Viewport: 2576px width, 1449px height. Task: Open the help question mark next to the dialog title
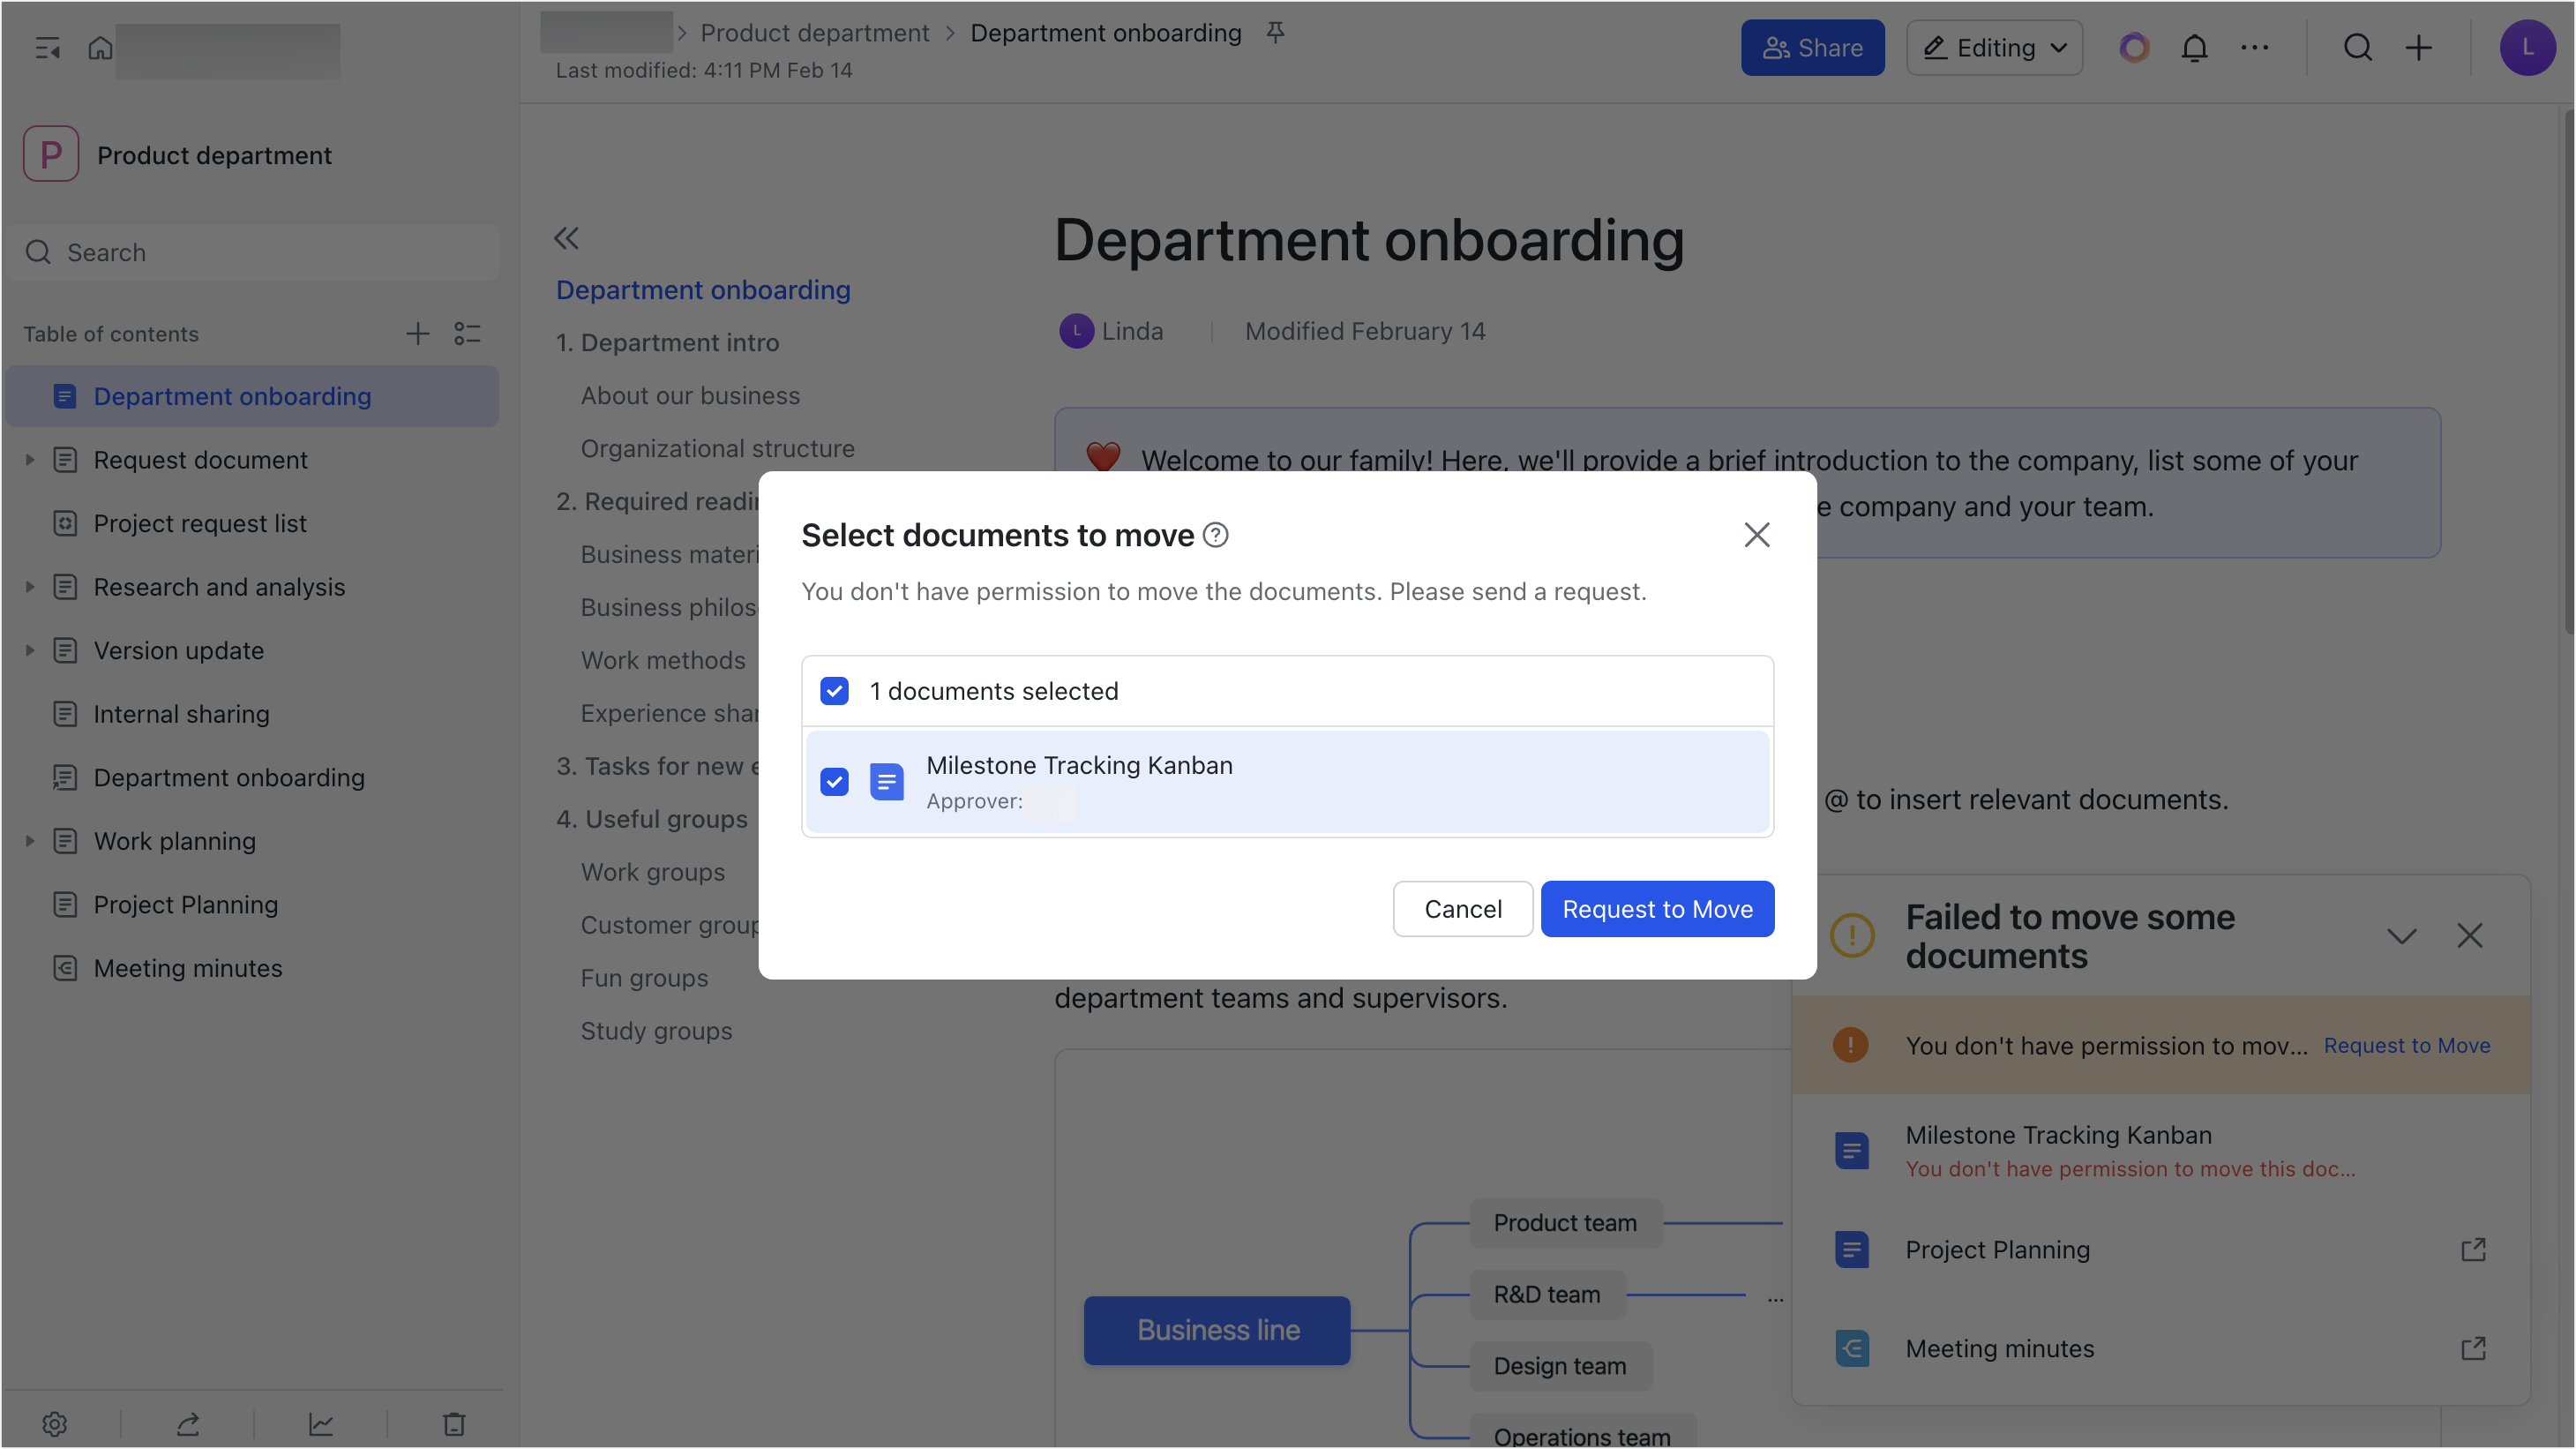click(1215, 535)
